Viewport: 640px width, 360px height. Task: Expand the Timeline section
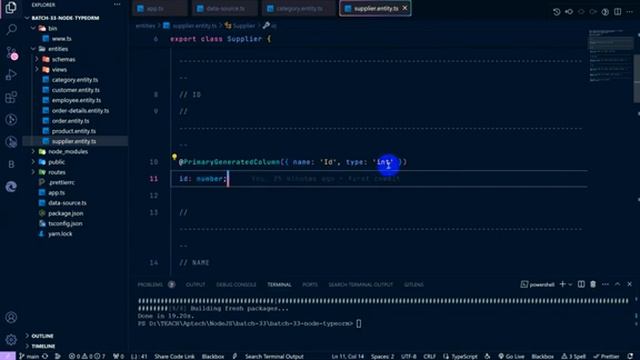pyautogui.click(x=43, y=346)
